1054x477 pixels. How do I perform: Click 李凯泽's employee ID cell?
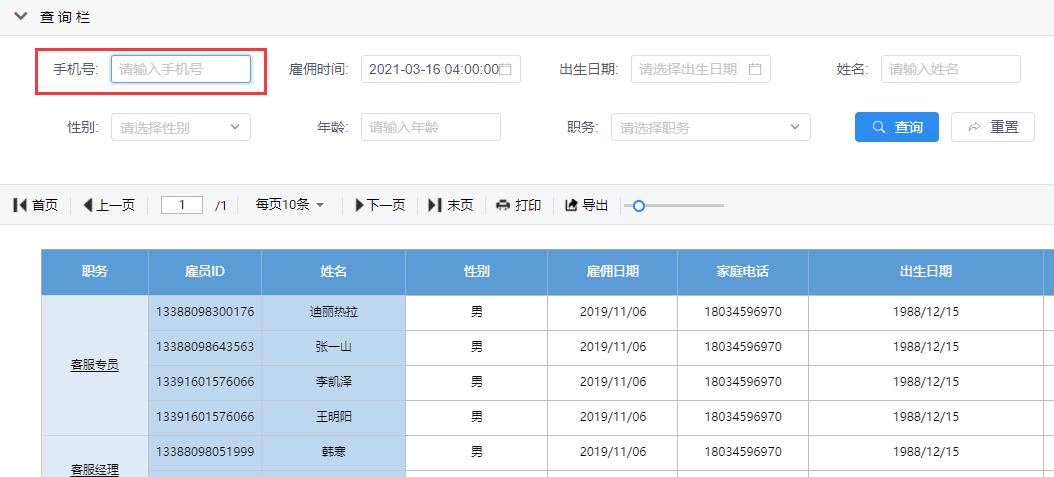pos(205,382)
